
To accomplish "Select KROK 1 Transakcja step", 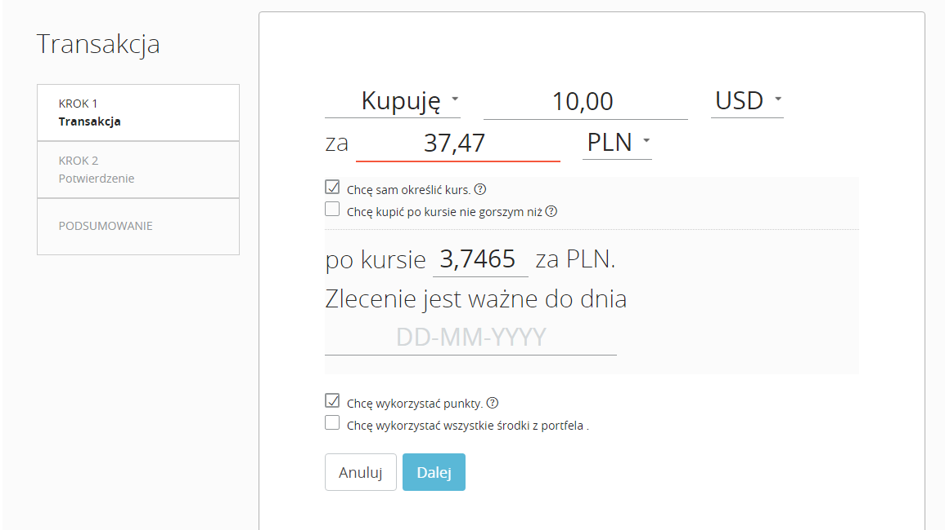I will [138, 113].
